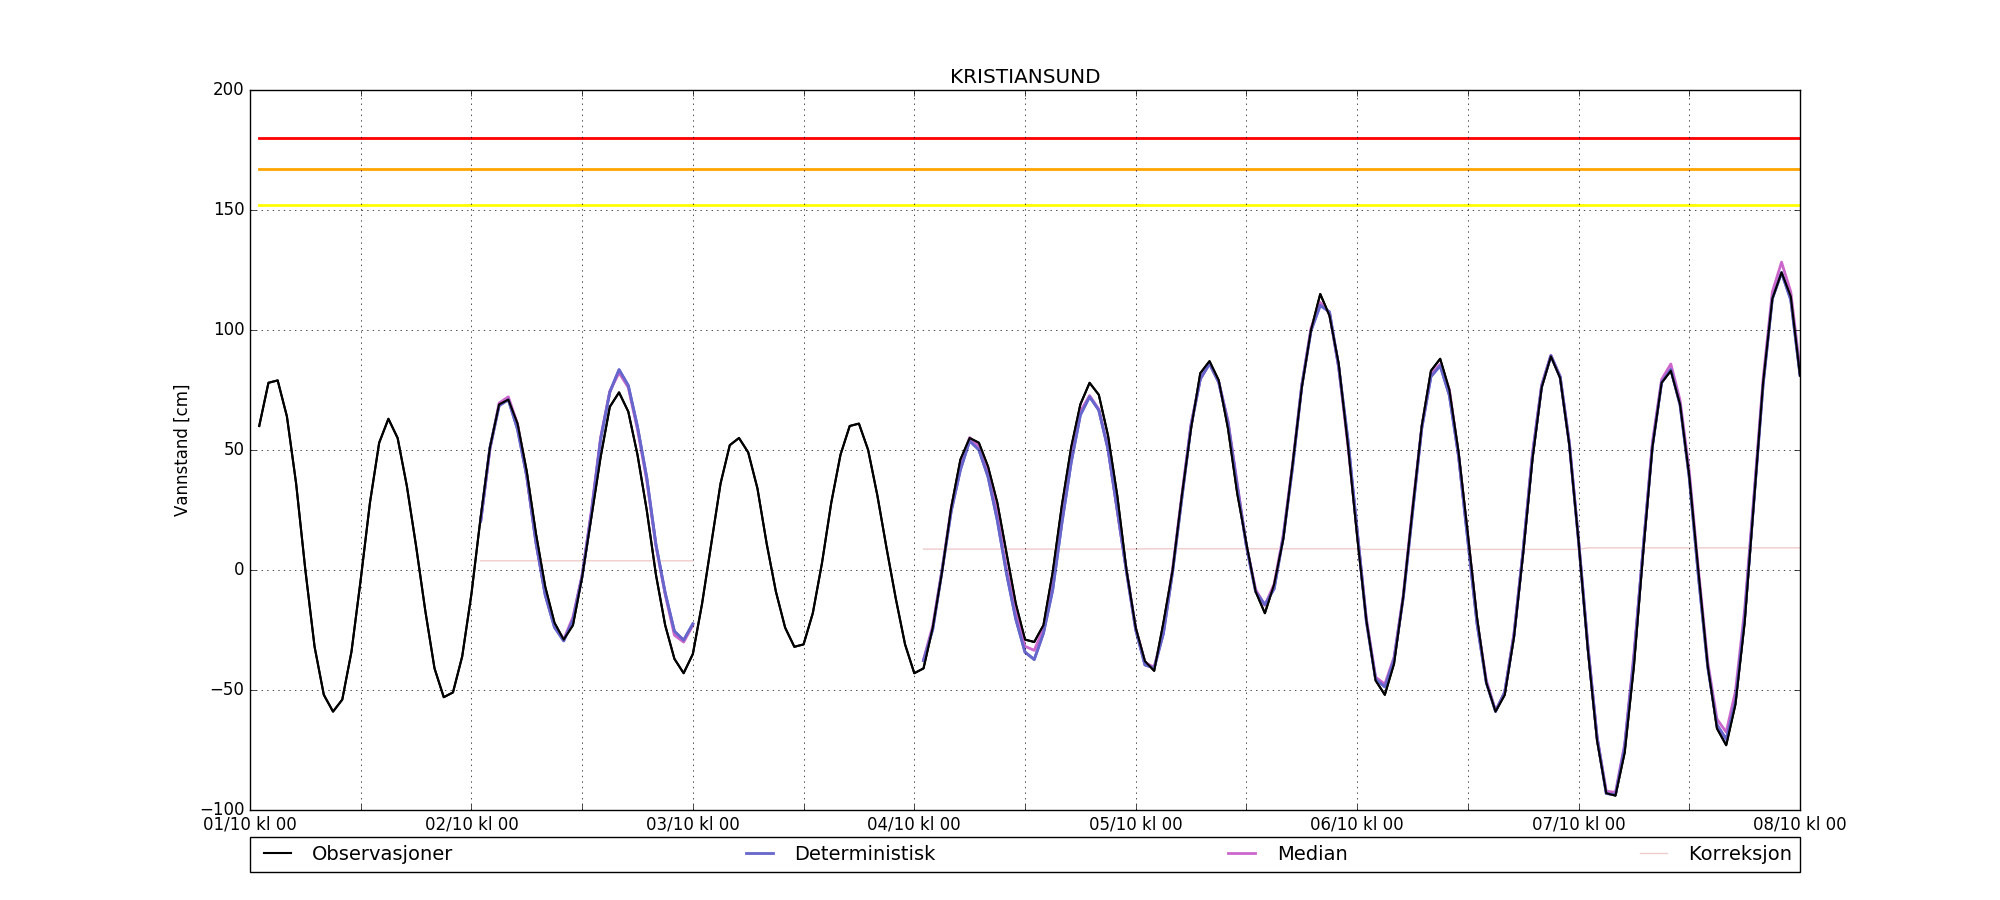Click the x-axis label 06/10 kl 00

click(1357, 825)
